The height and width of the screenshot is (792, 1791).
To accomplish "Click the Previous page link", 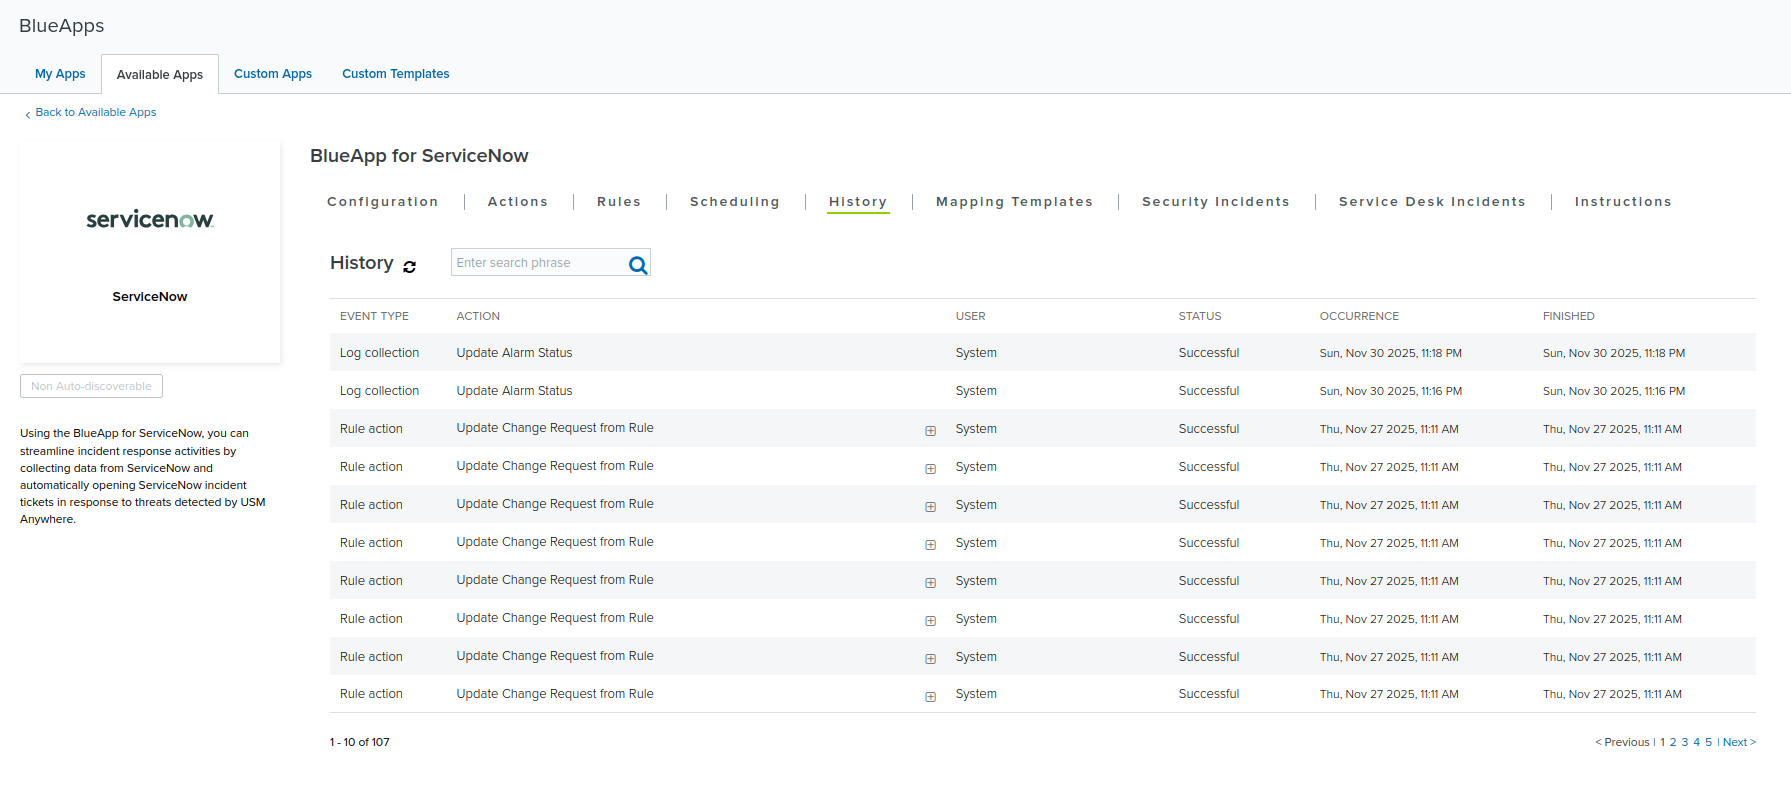I will (x=1622, y=742).
